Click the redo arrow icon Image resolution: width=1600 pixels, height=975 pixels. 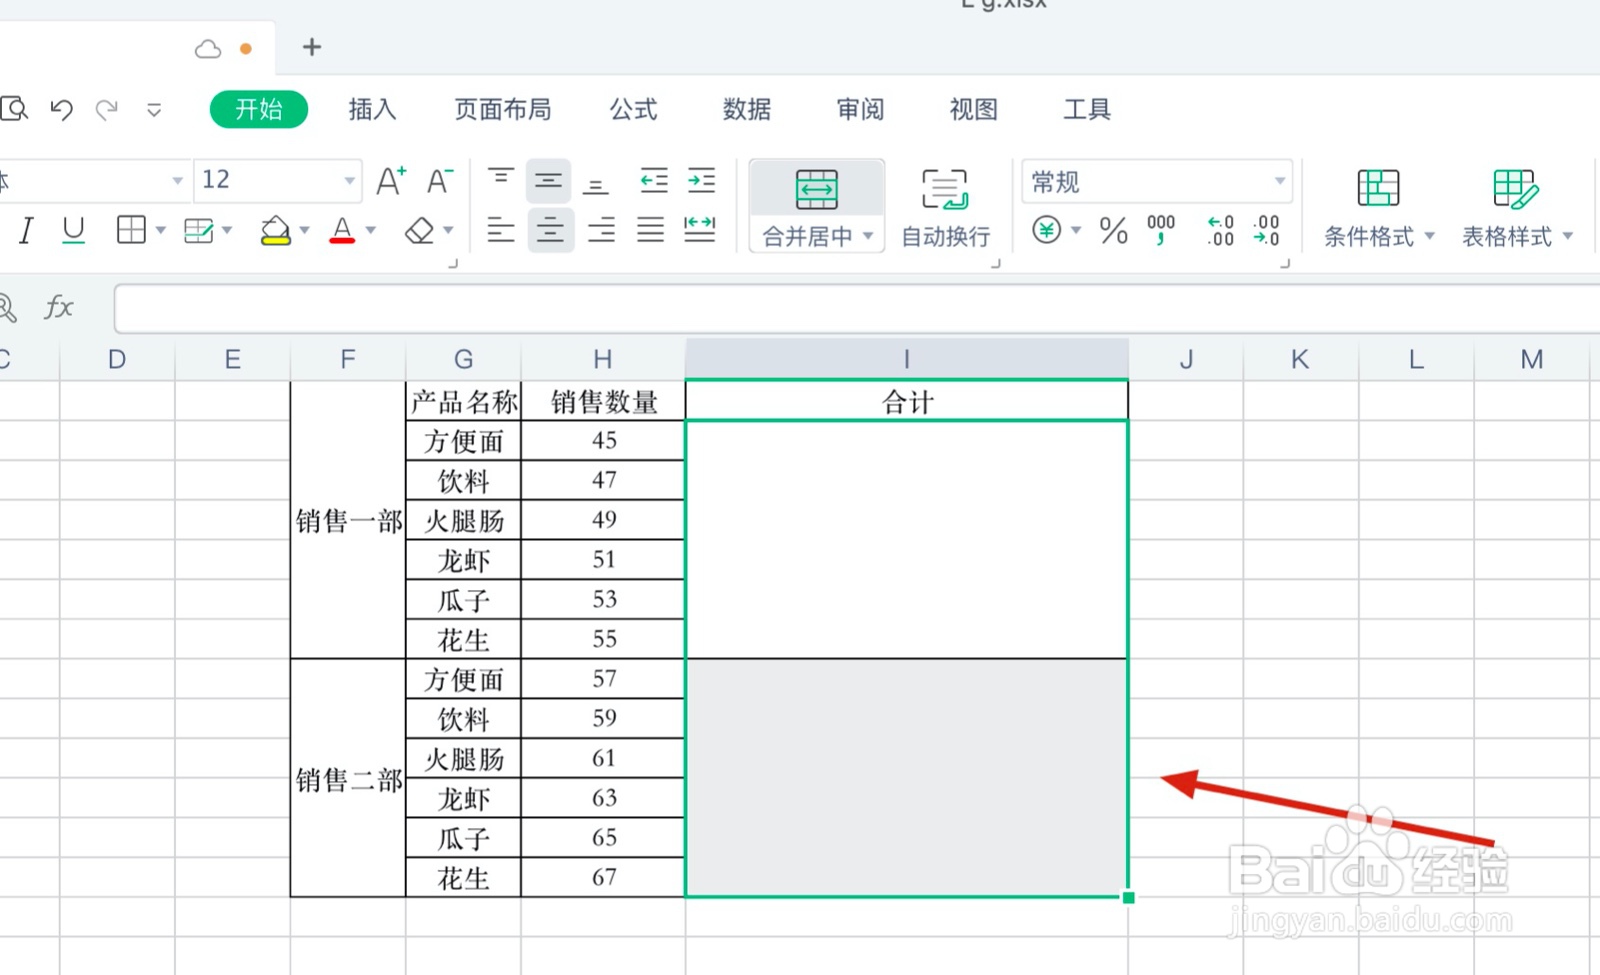click(107, 109)
